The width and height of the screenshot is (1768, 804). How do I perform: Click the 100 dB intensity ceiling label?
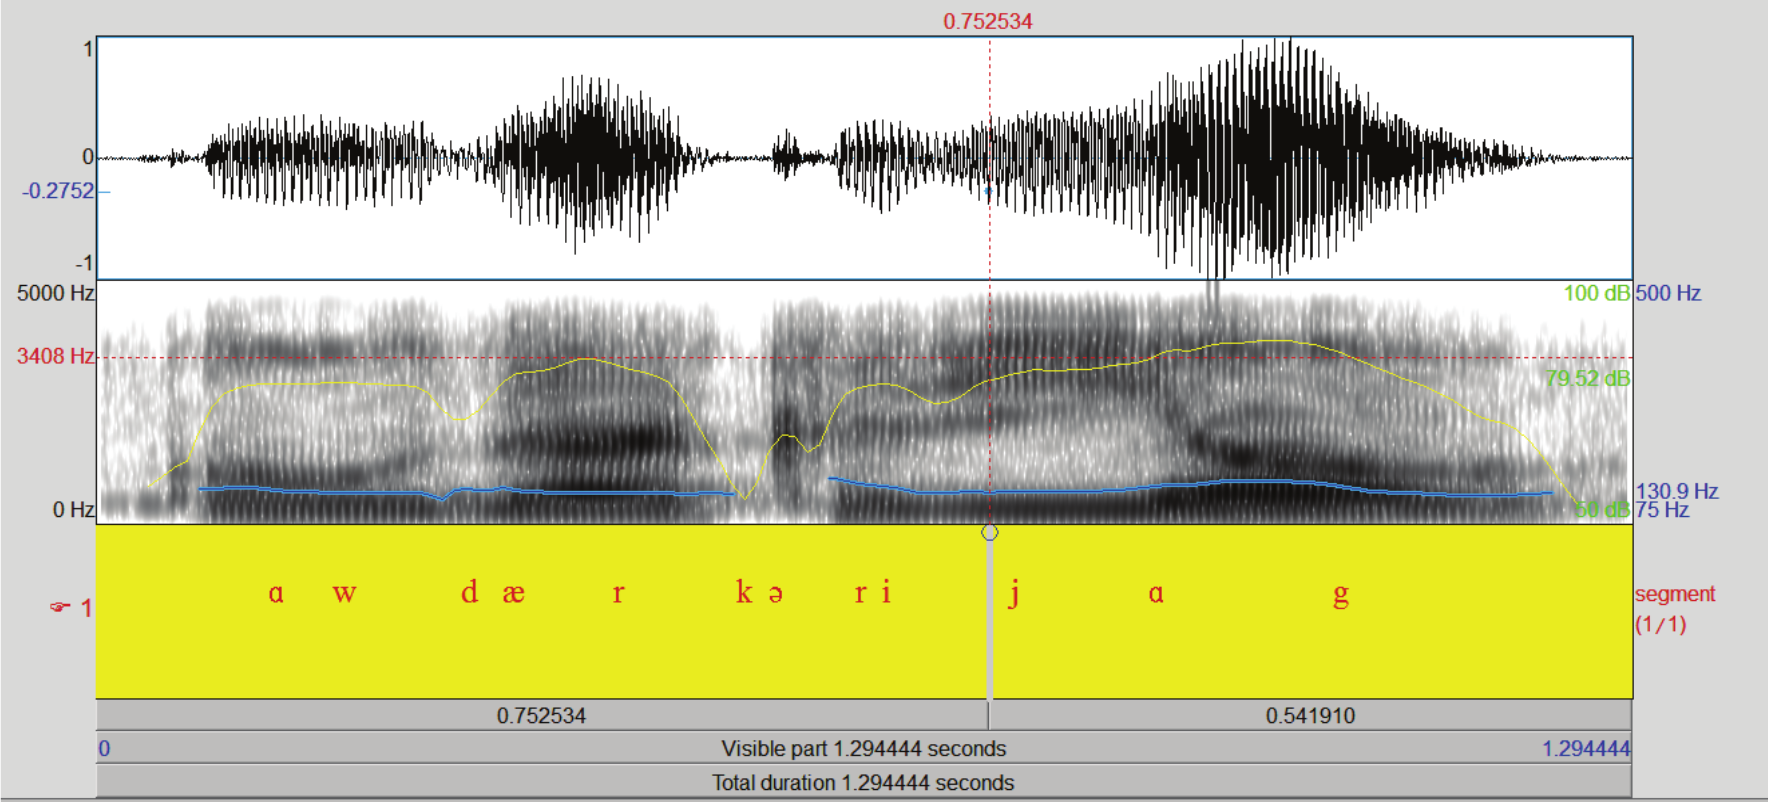pos(1597,293)
